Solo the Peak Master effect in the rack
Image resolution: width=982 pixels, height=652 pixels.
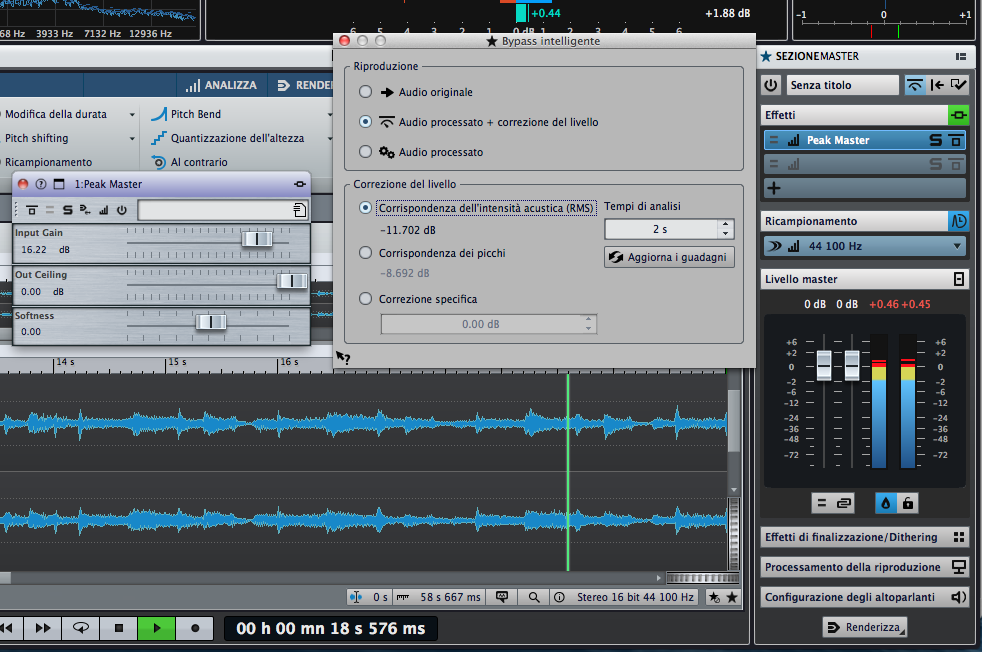pos(935,140)
